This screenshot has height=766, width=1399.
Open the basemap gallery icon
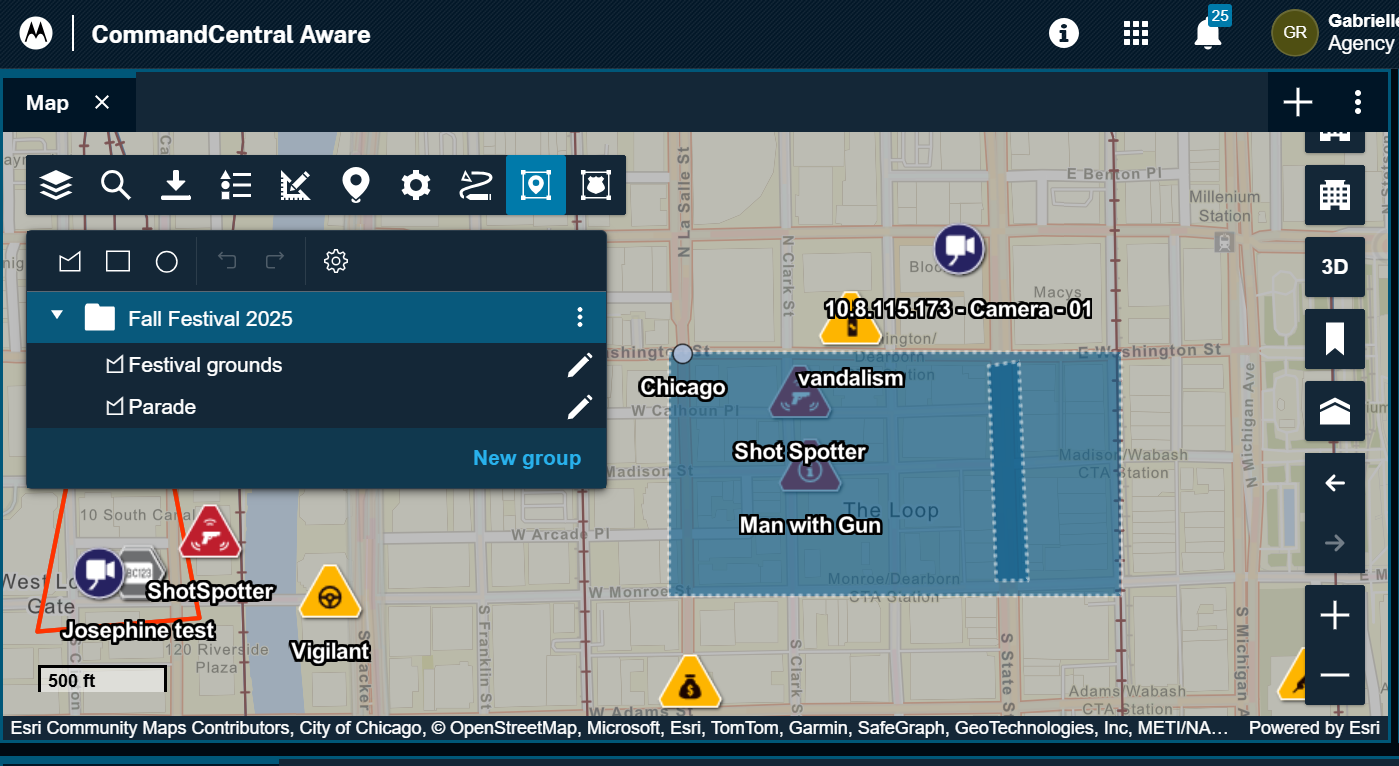tap(1335, 411)
